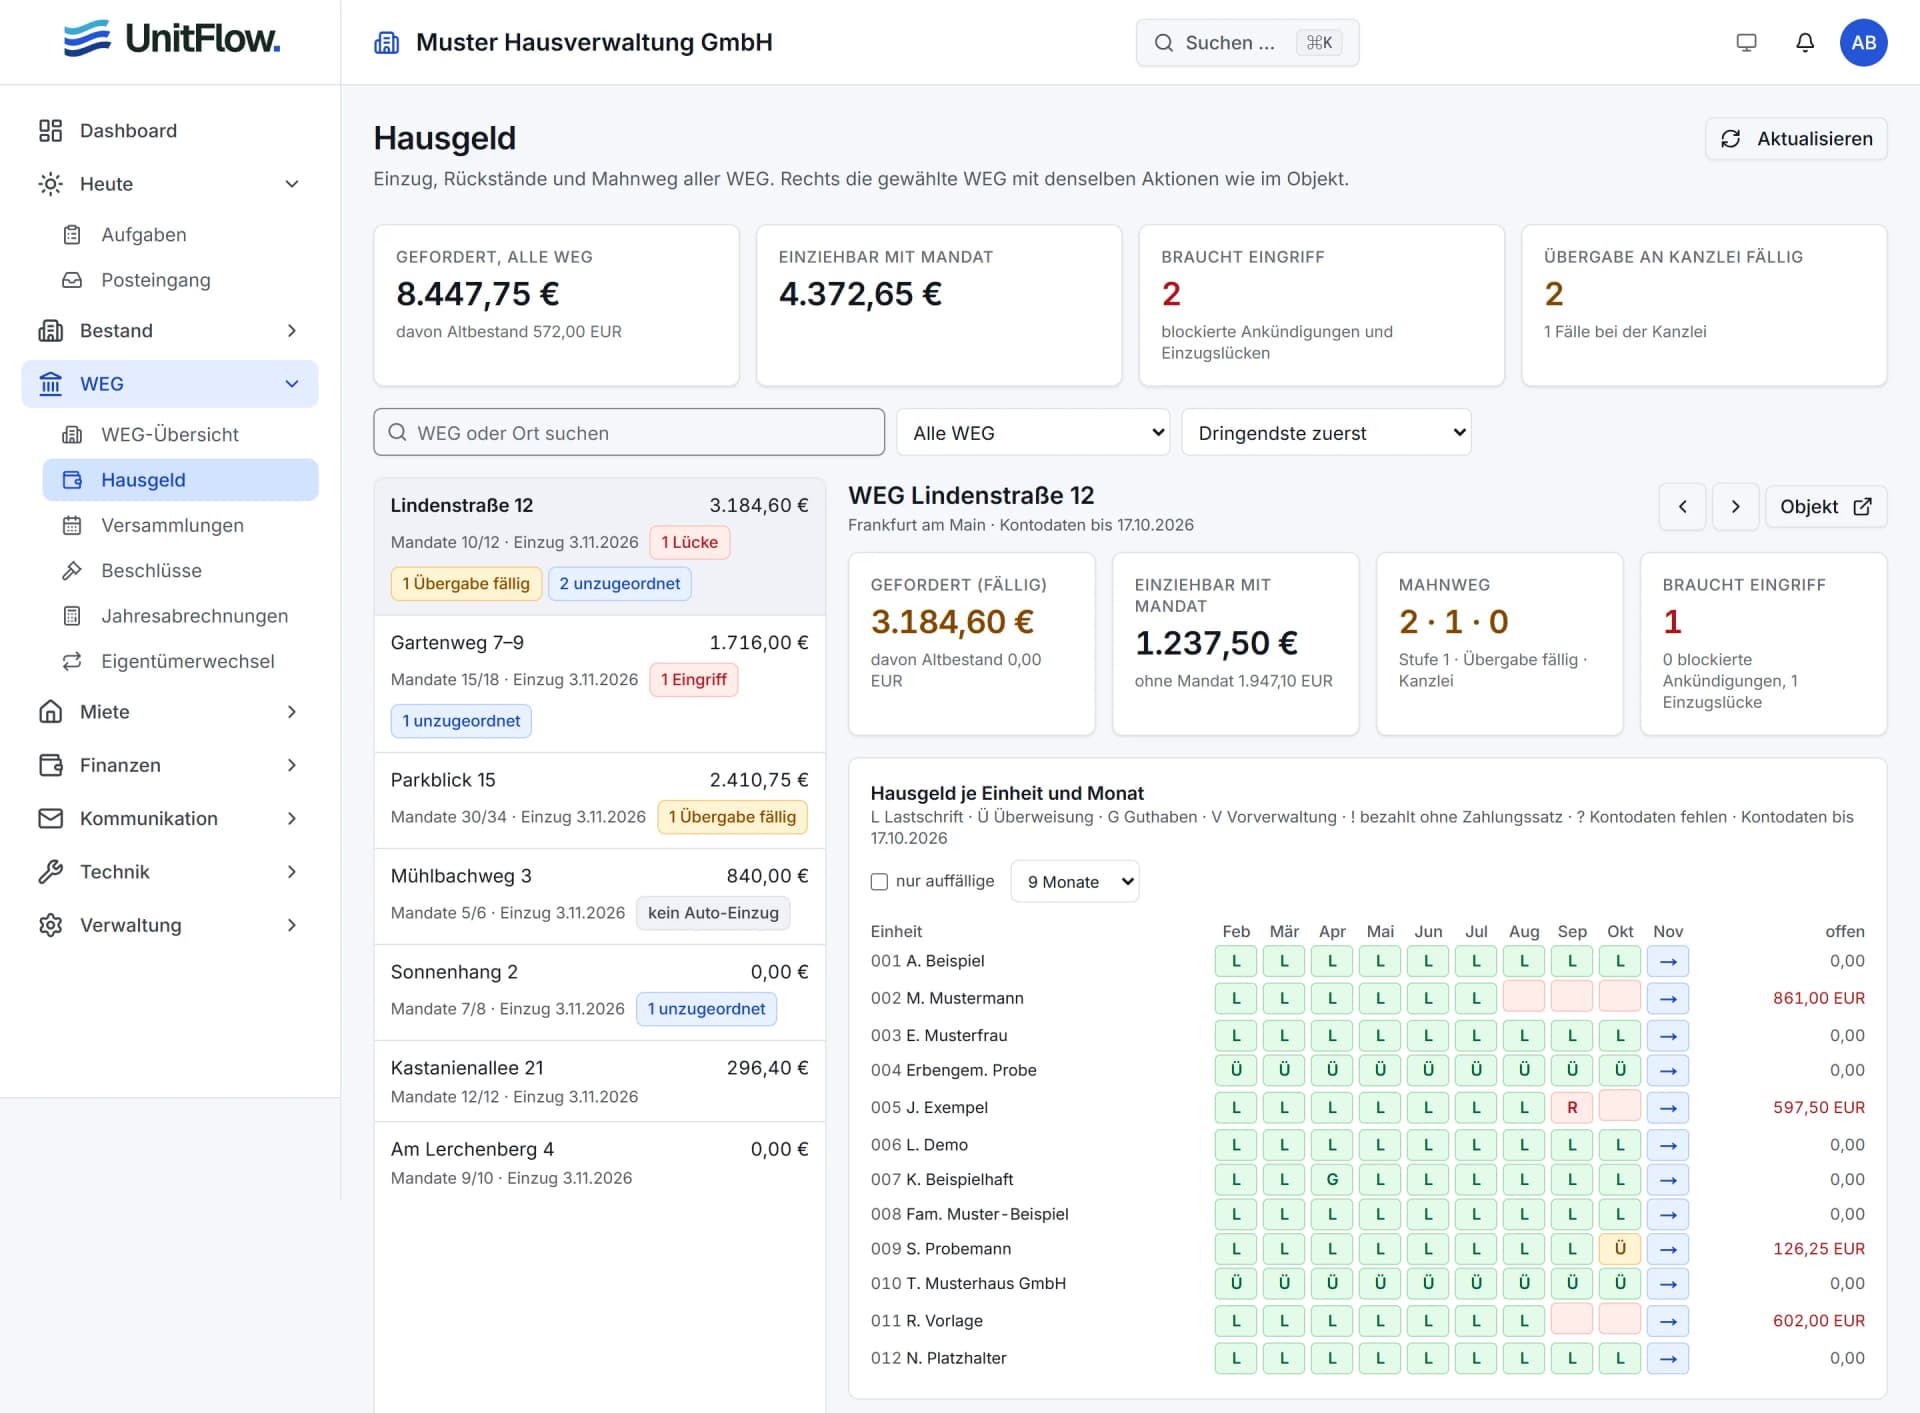Select the Parkblick 15 entry

click(600, 801)
